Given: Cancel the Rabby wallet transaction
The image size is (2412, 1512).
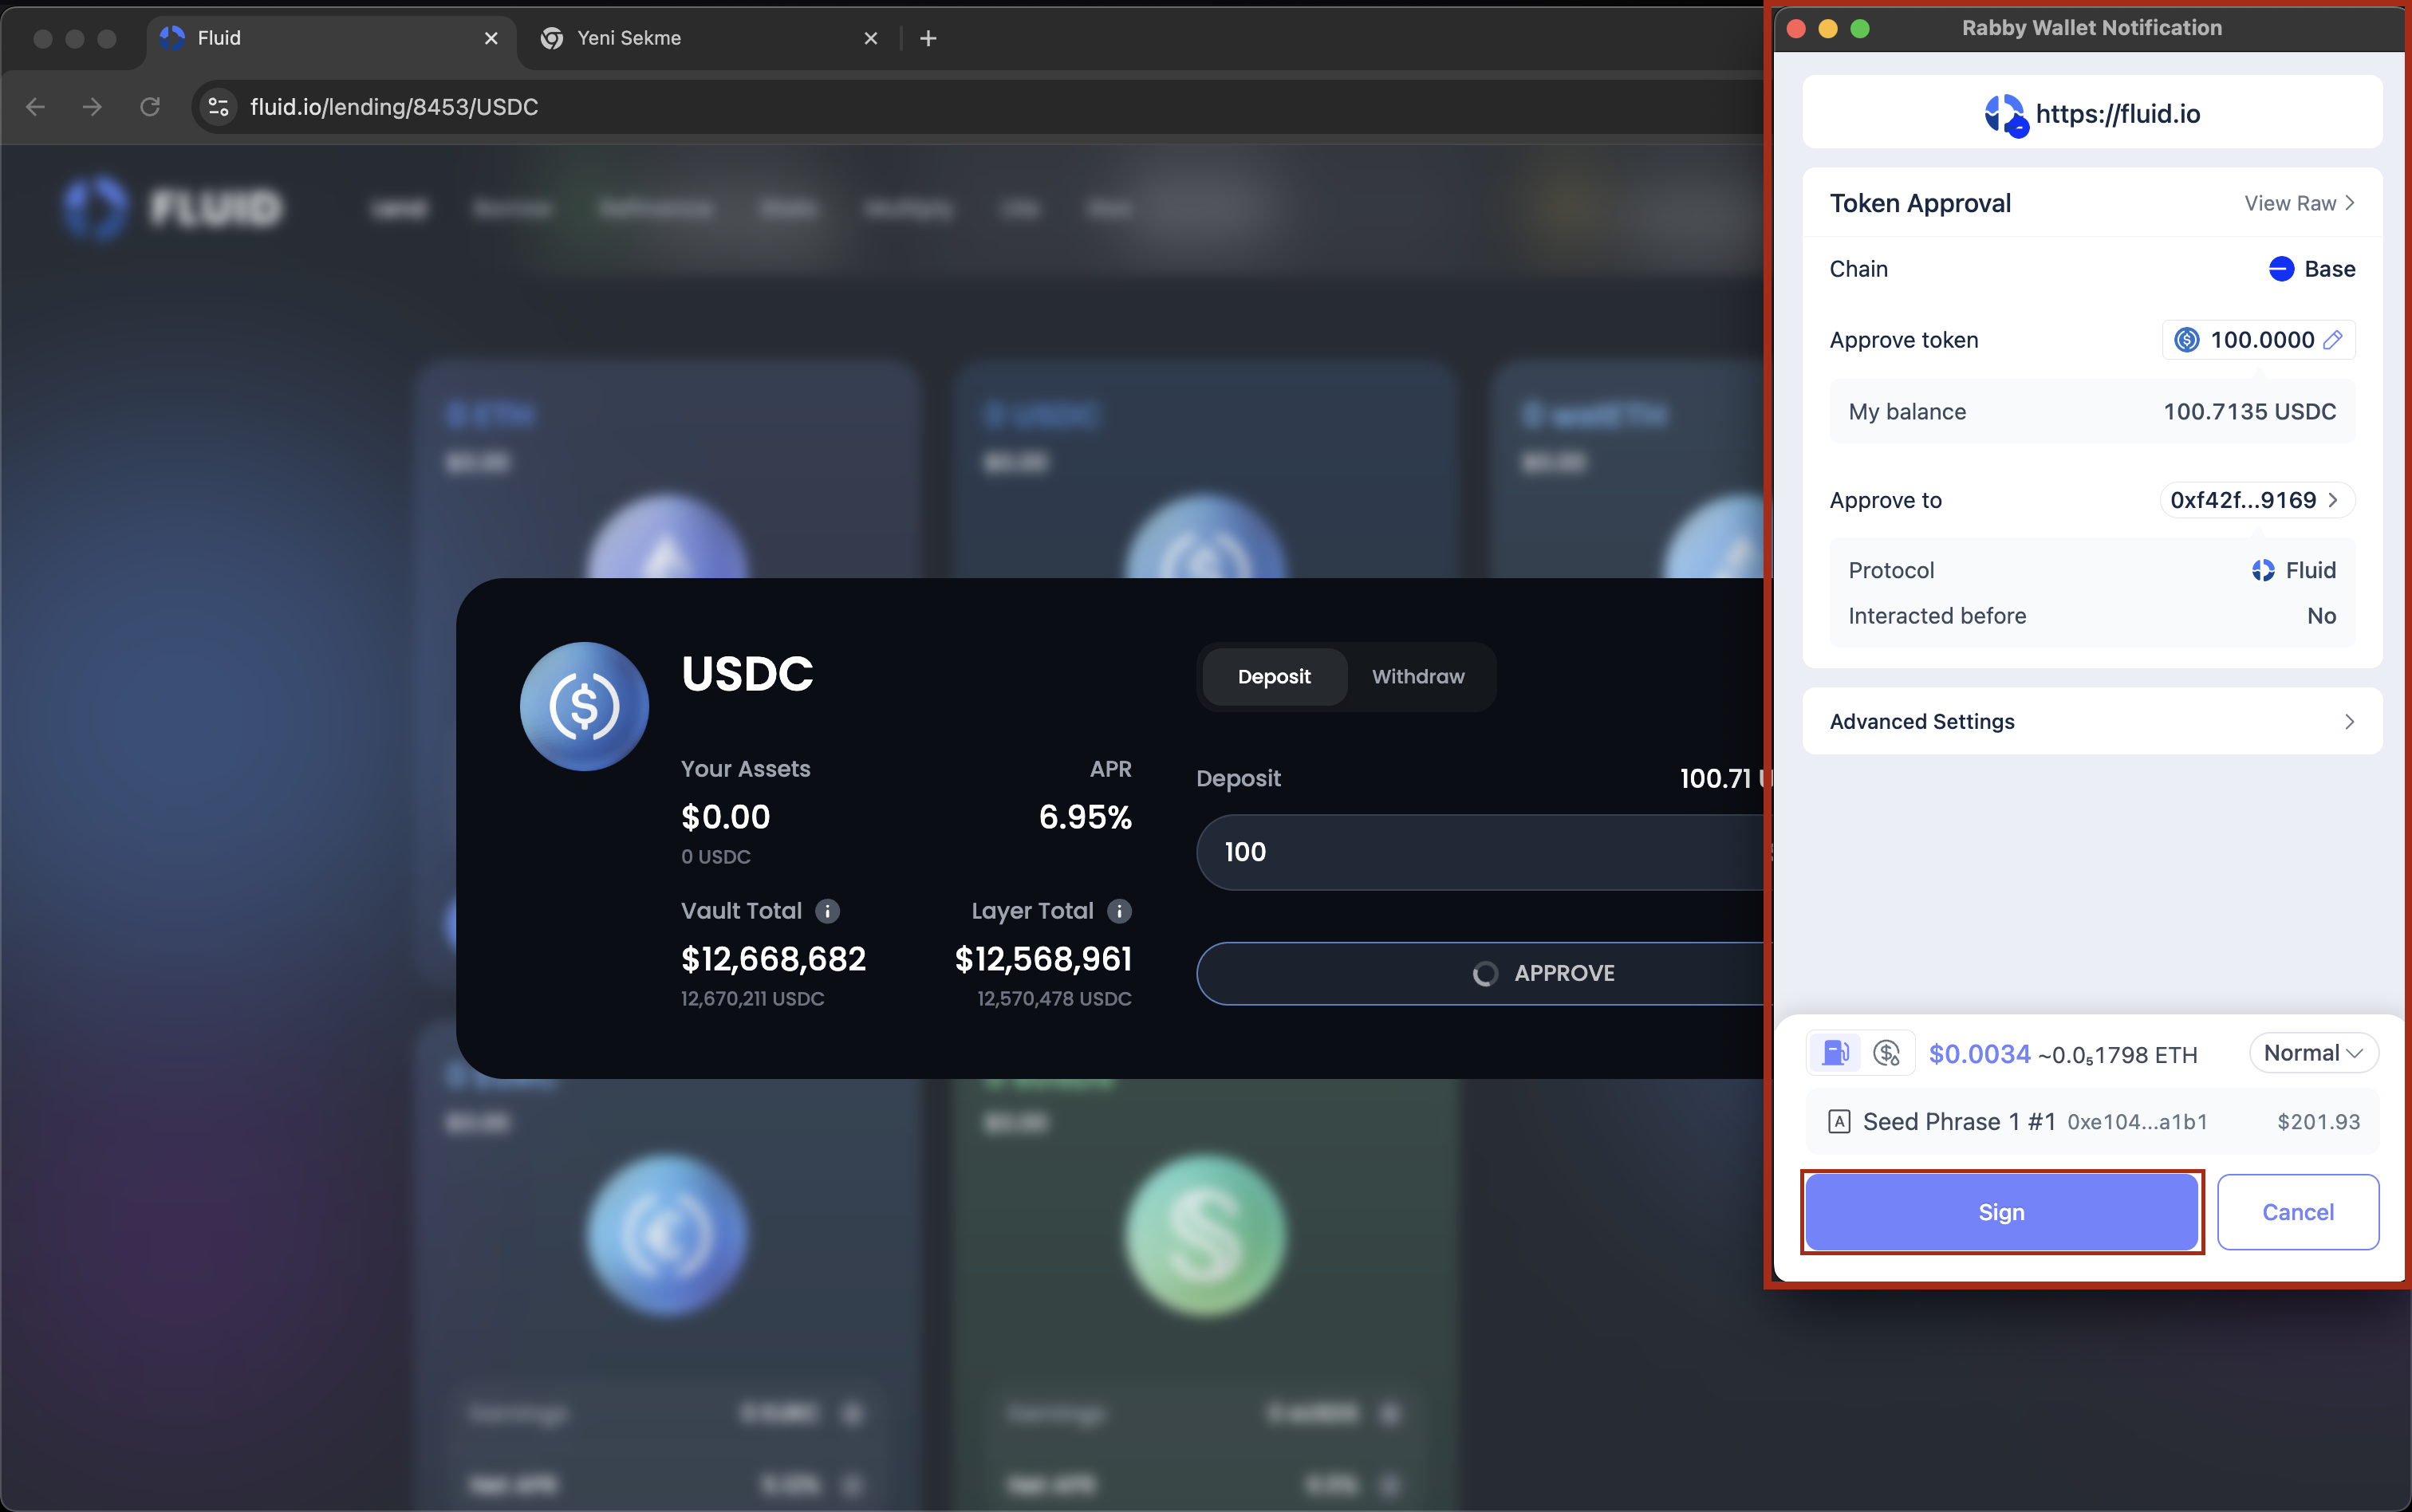Looking at the screenshot, I should click(x=2297, y=1211).
